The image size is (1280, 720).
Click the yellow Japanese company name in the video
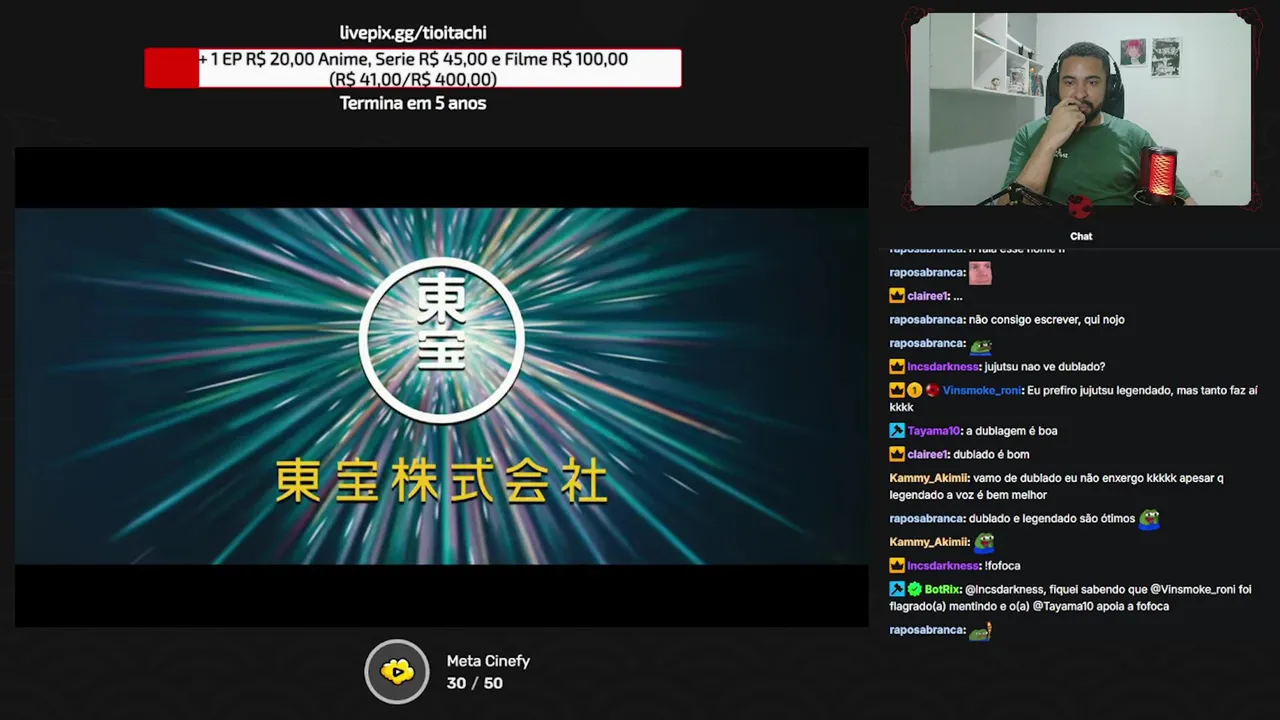click(x=441, y=482)
